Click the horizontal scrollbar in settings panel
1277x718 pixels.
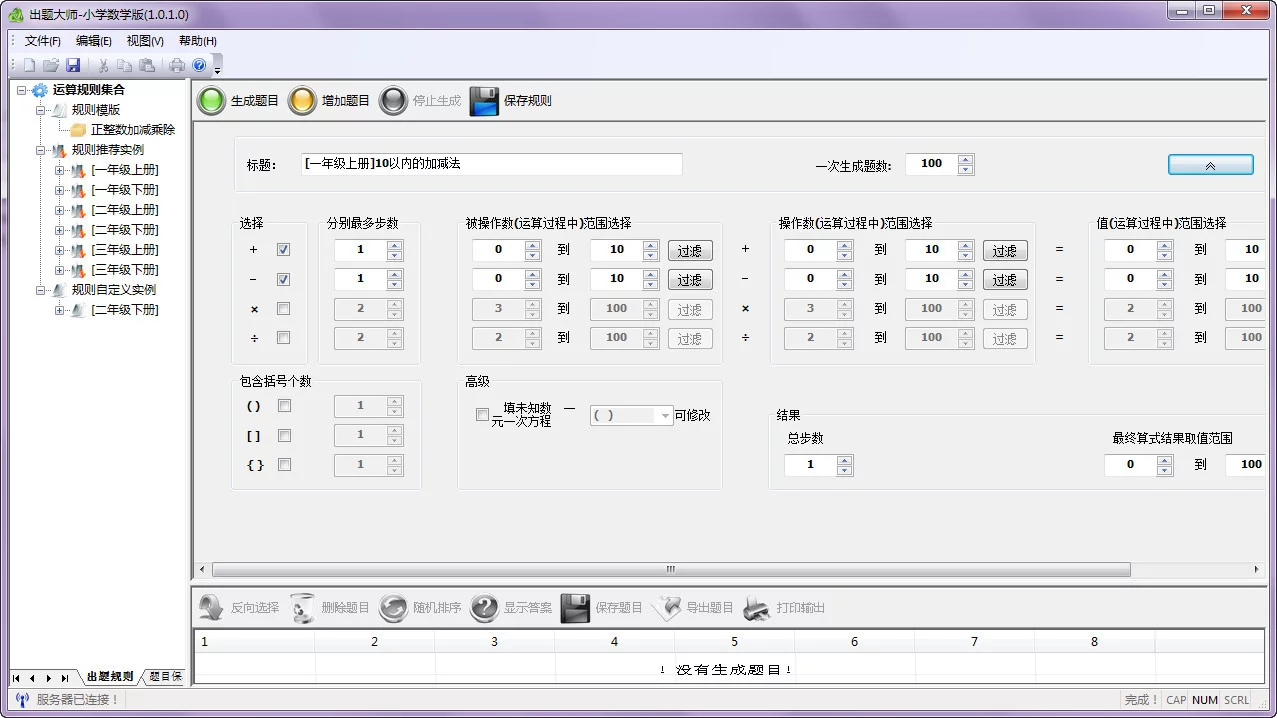671,569
